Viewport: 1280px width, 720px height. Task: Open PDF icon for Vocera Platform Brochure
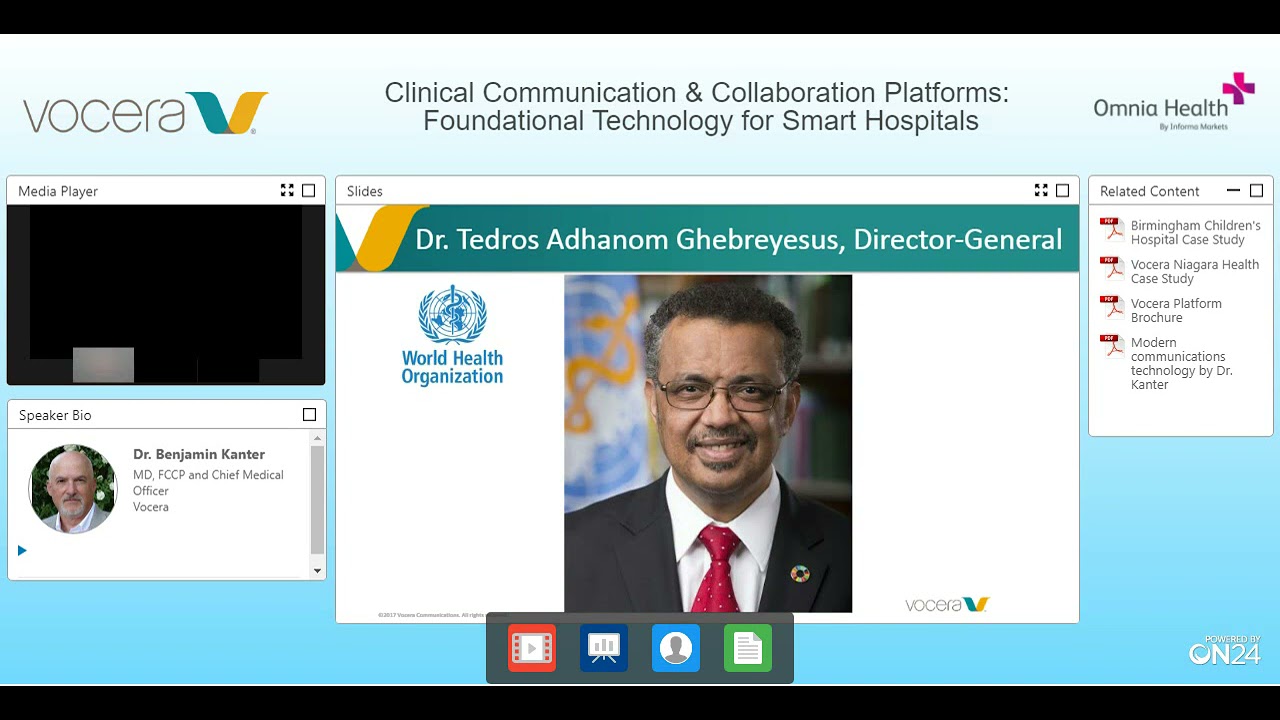(x=1112, y=308)
